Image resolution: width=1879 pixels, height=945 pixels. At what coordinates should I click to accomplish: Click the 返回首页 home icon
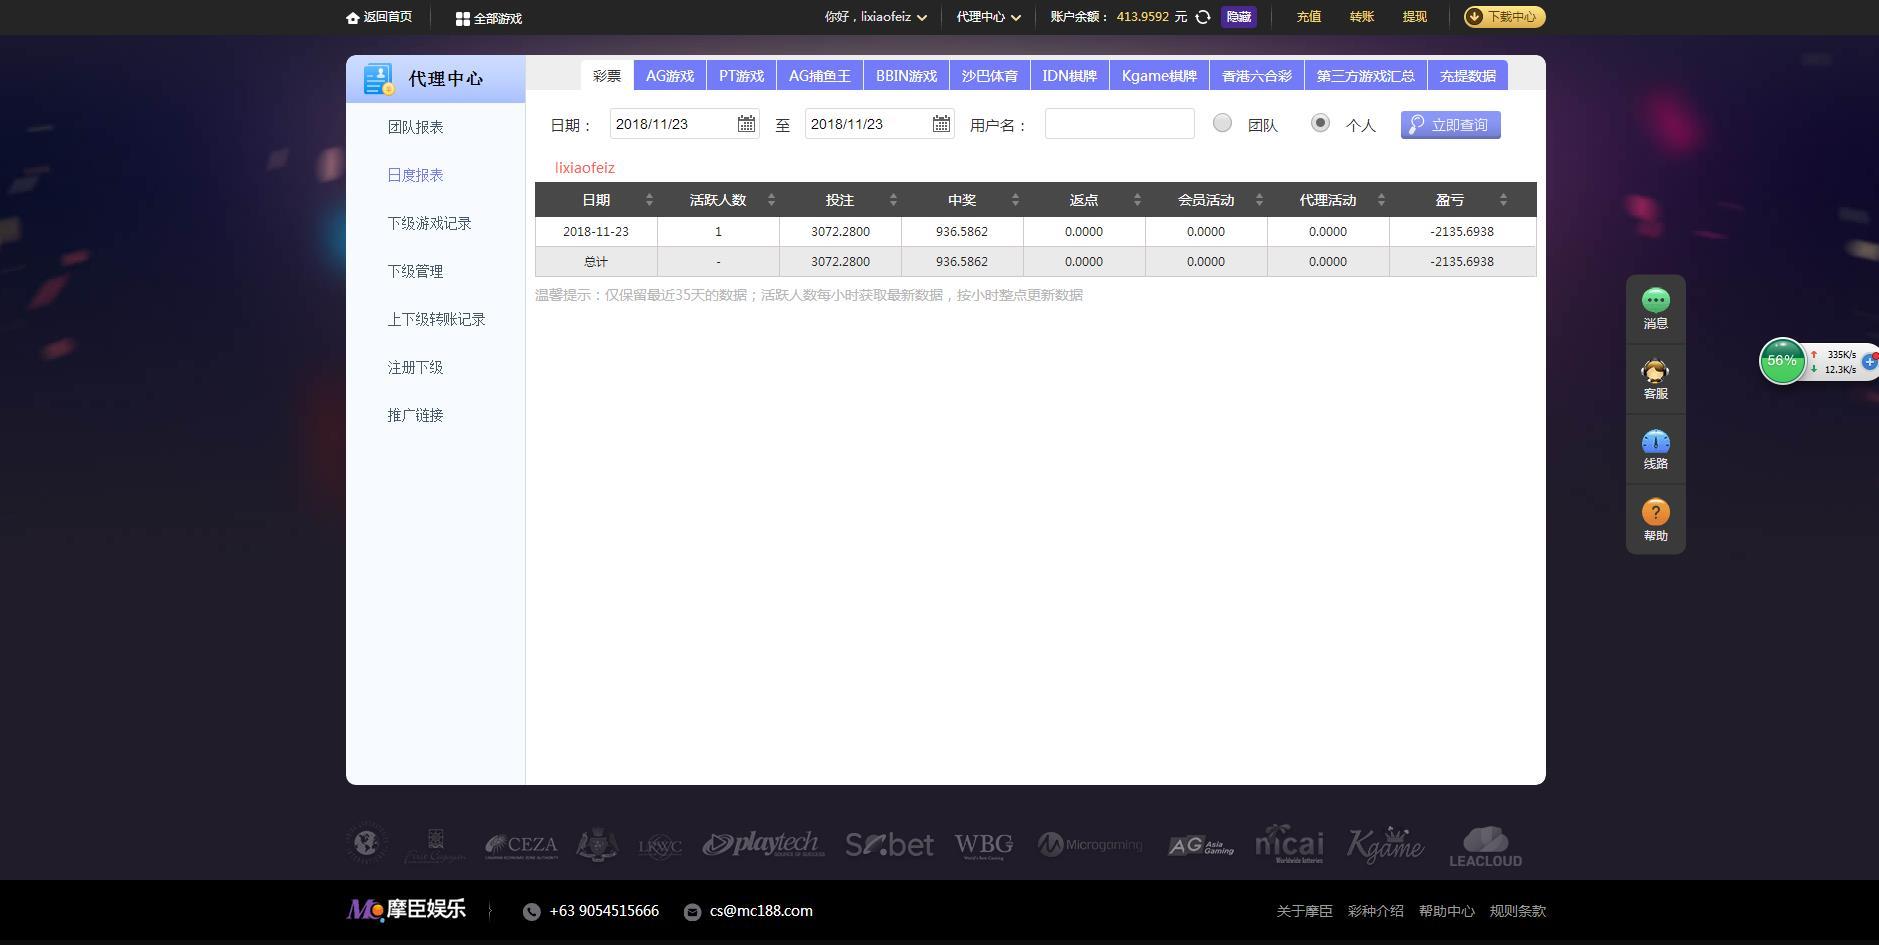tap(352, 17)
